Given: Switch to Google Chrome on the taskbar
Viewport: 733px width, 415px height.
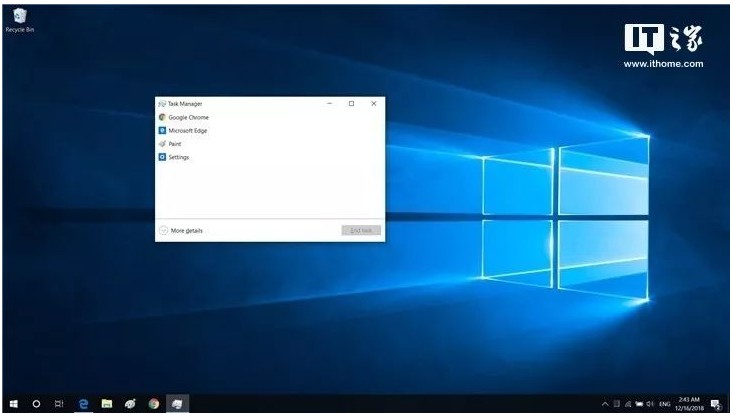Looking at the screenshot, I should click(153, 404).
